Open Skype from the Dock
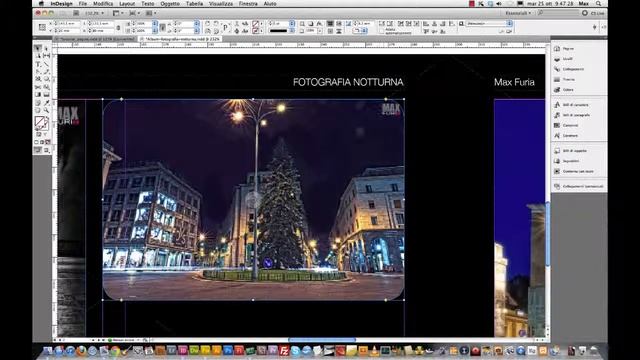 tap(295, 350)
